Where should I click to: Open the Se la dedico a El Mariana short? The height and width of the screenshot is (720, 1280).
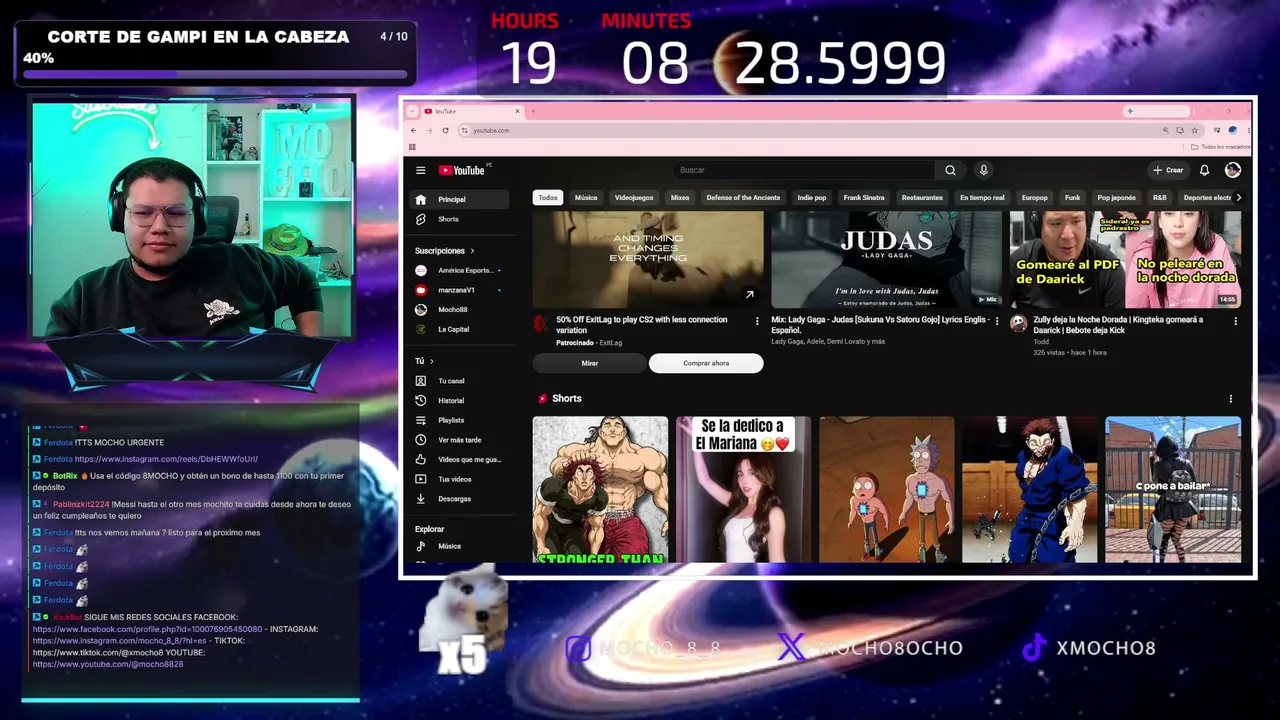[x=743, y=489]
